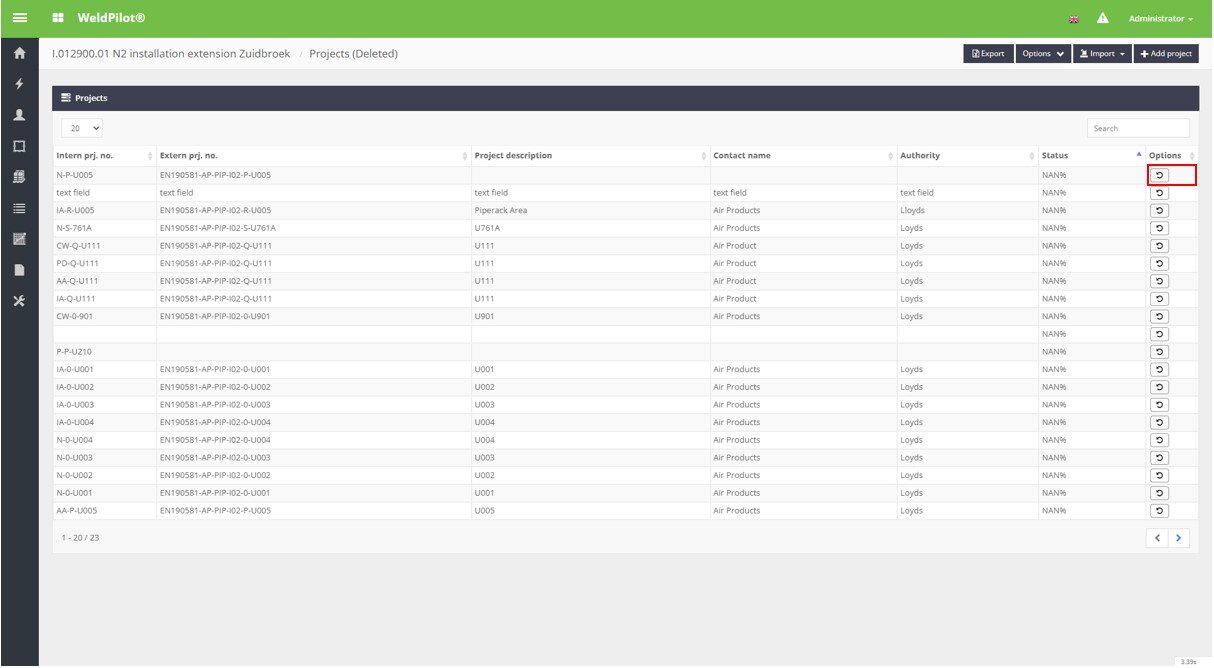
Task: Open the Import dropdown menu
Action: click(x=1101, y=54)
